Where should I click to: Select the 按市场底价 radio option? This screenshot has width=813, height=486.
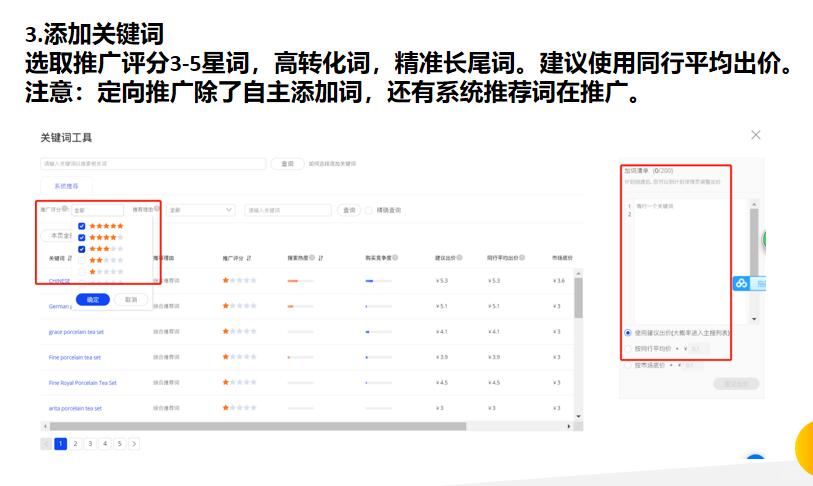click(628, 365)
